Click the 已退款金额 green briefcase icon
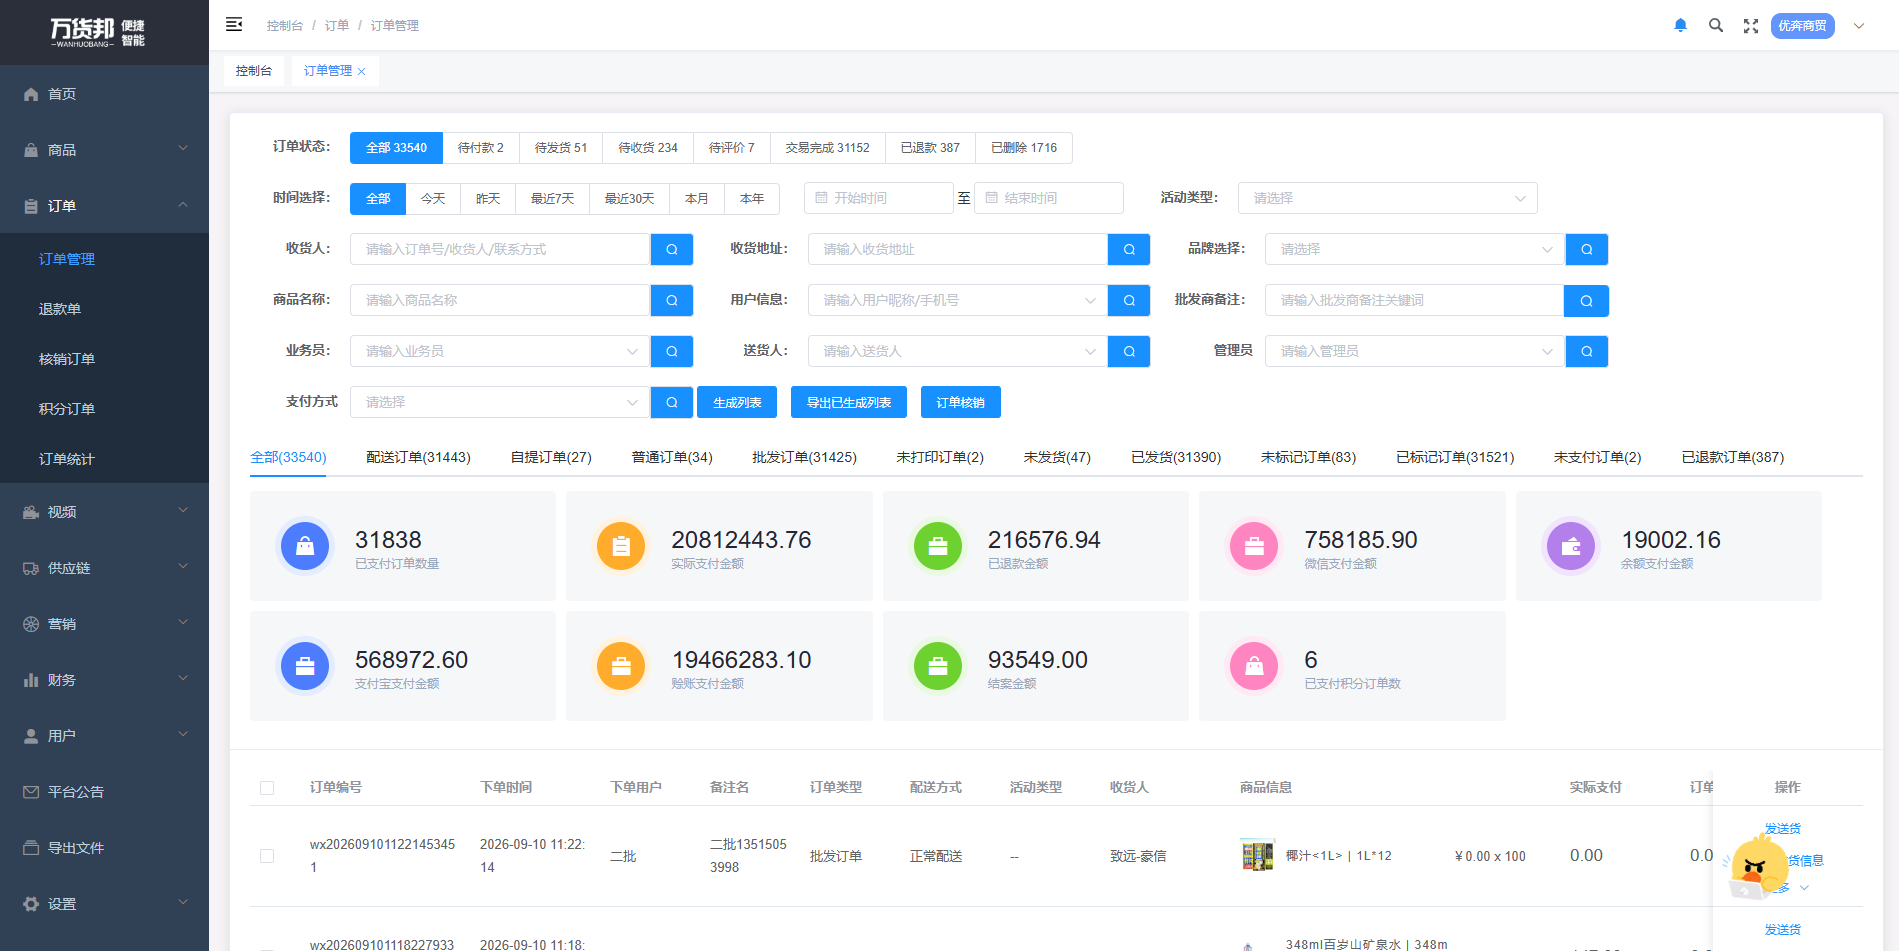The height and width of the screenshot is (951, 1899). [938, 546]
